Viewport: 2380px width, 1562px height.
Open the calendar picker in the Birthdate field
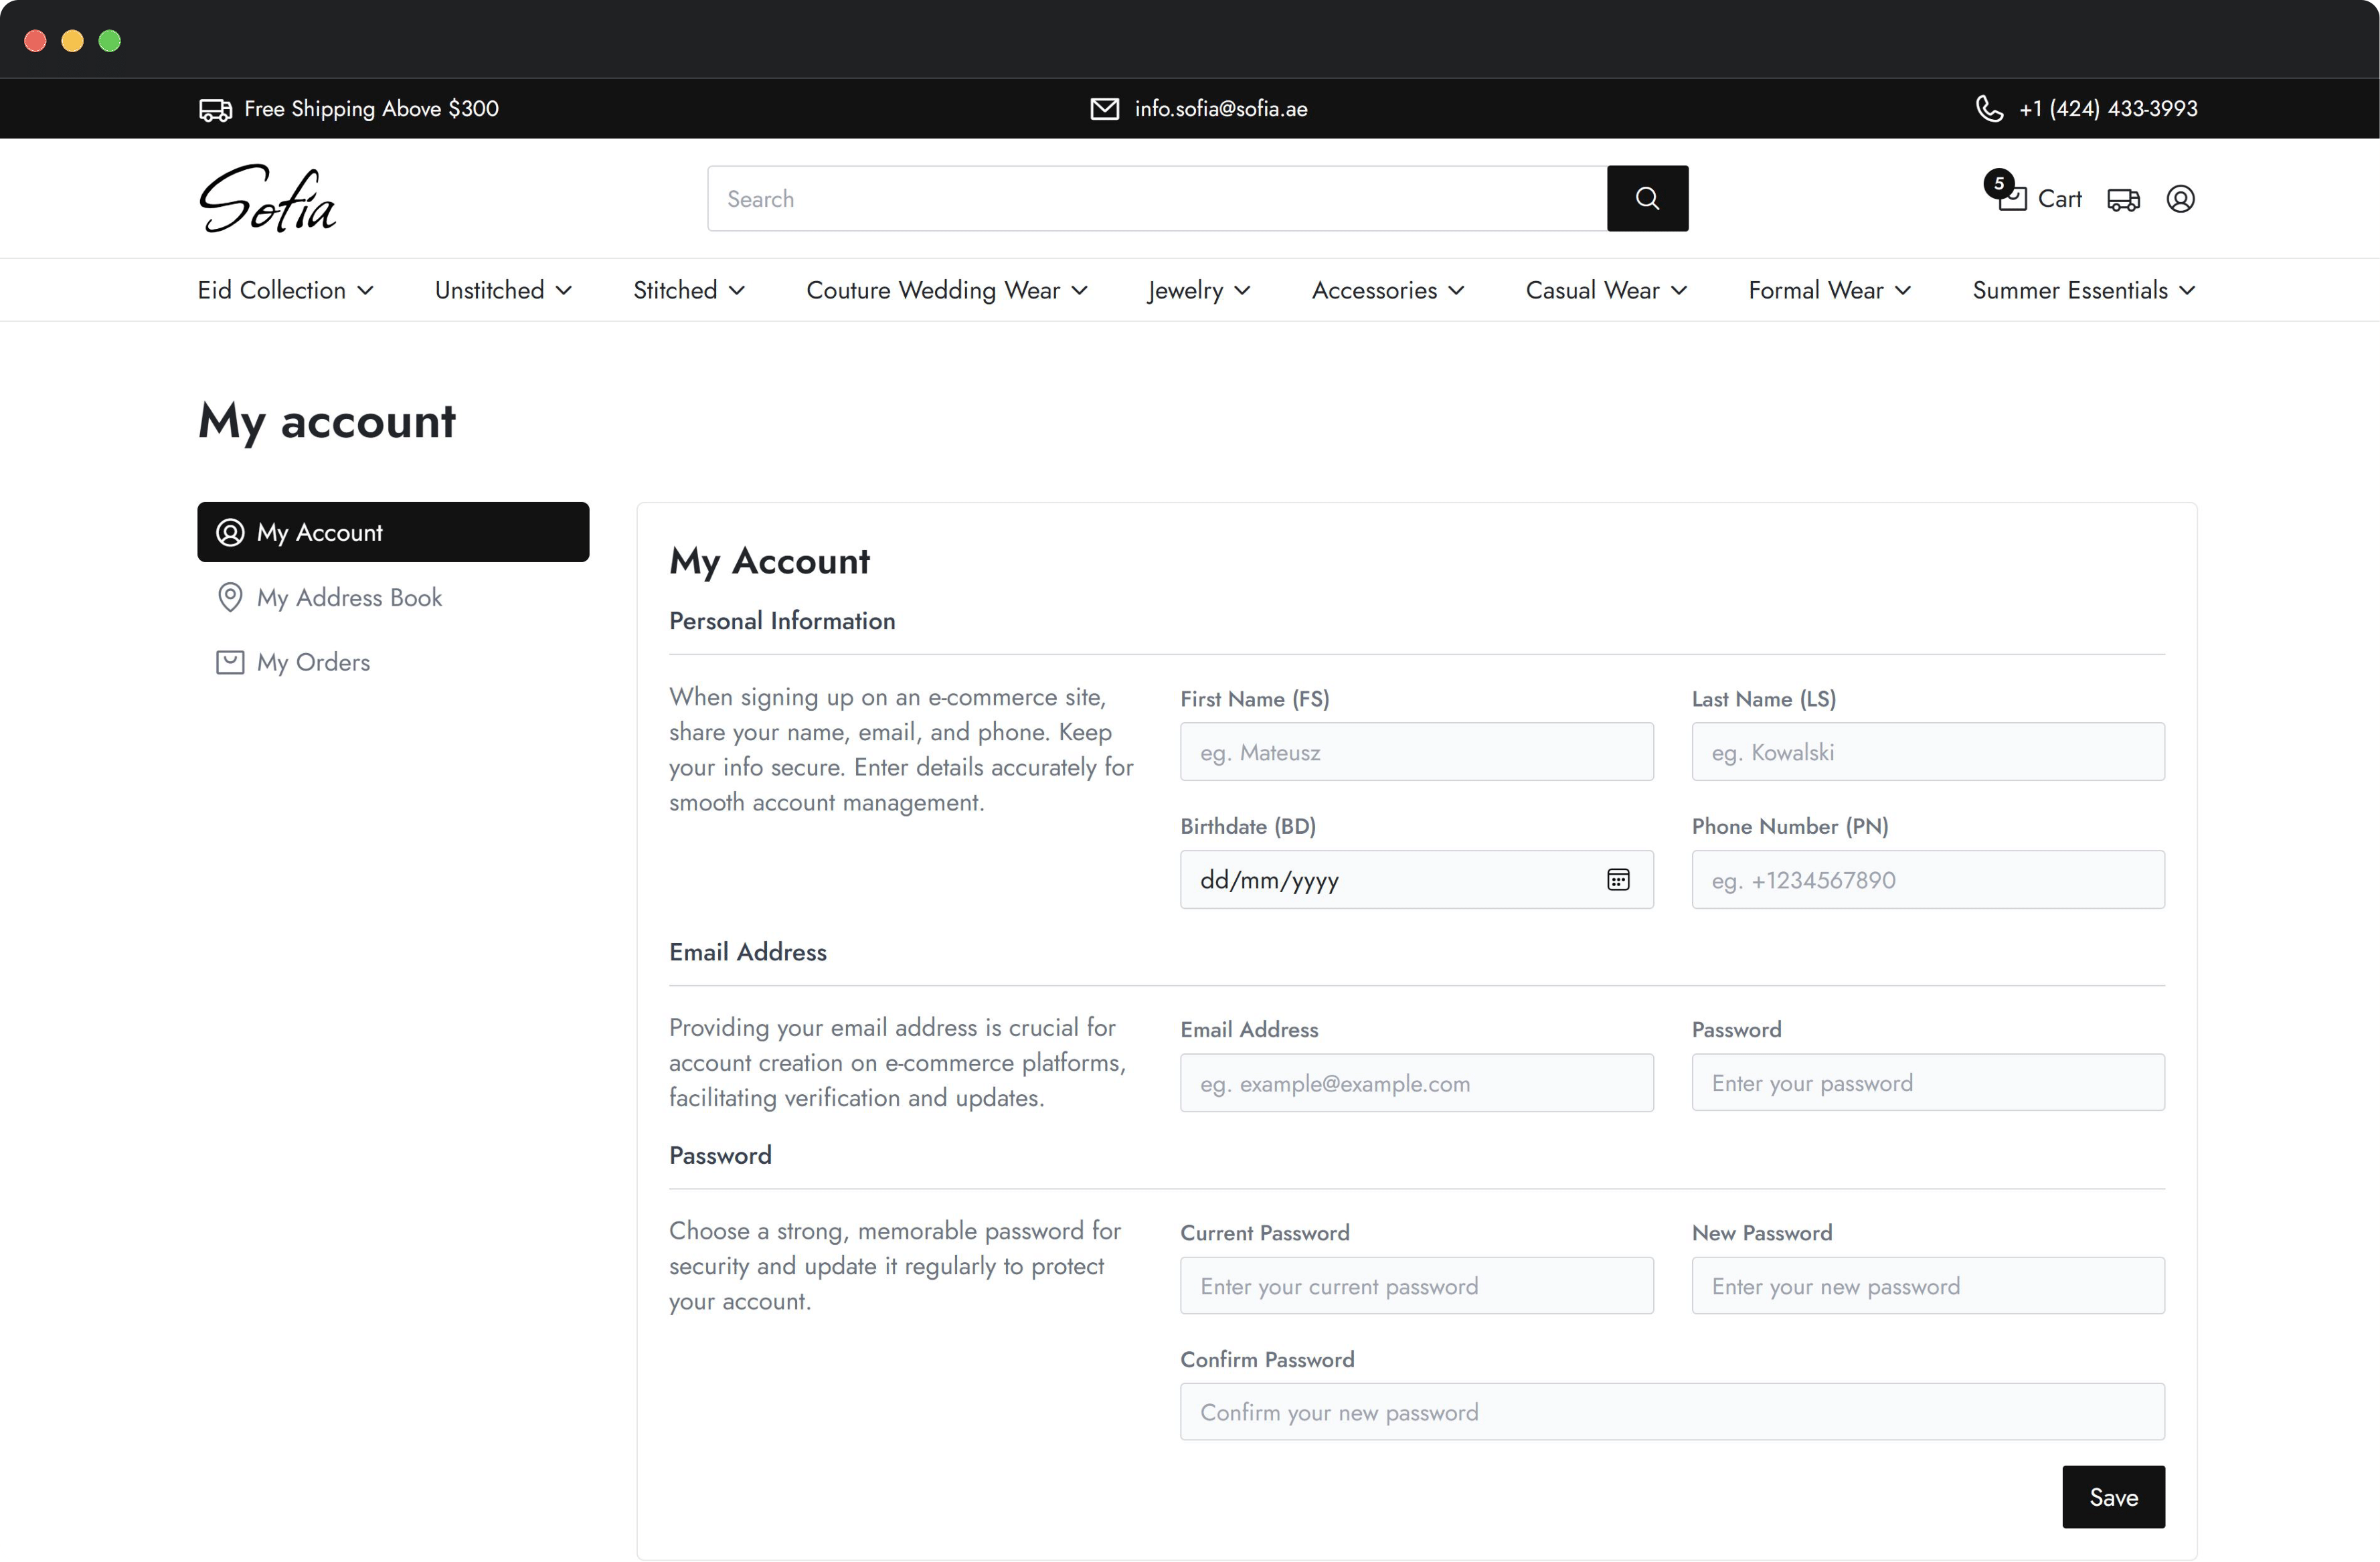point(1619,880)
